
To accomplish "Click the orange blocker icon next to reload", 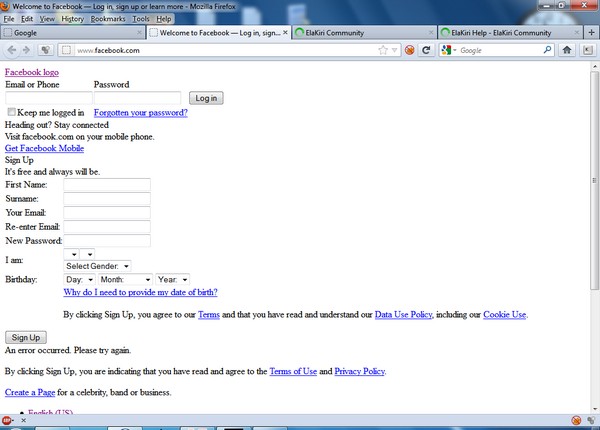I will click(x=409, y=50).
